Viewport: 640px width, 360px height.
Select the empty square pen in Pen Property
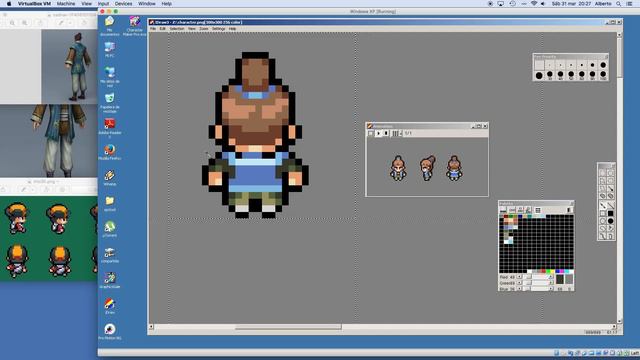pos(539,65)
